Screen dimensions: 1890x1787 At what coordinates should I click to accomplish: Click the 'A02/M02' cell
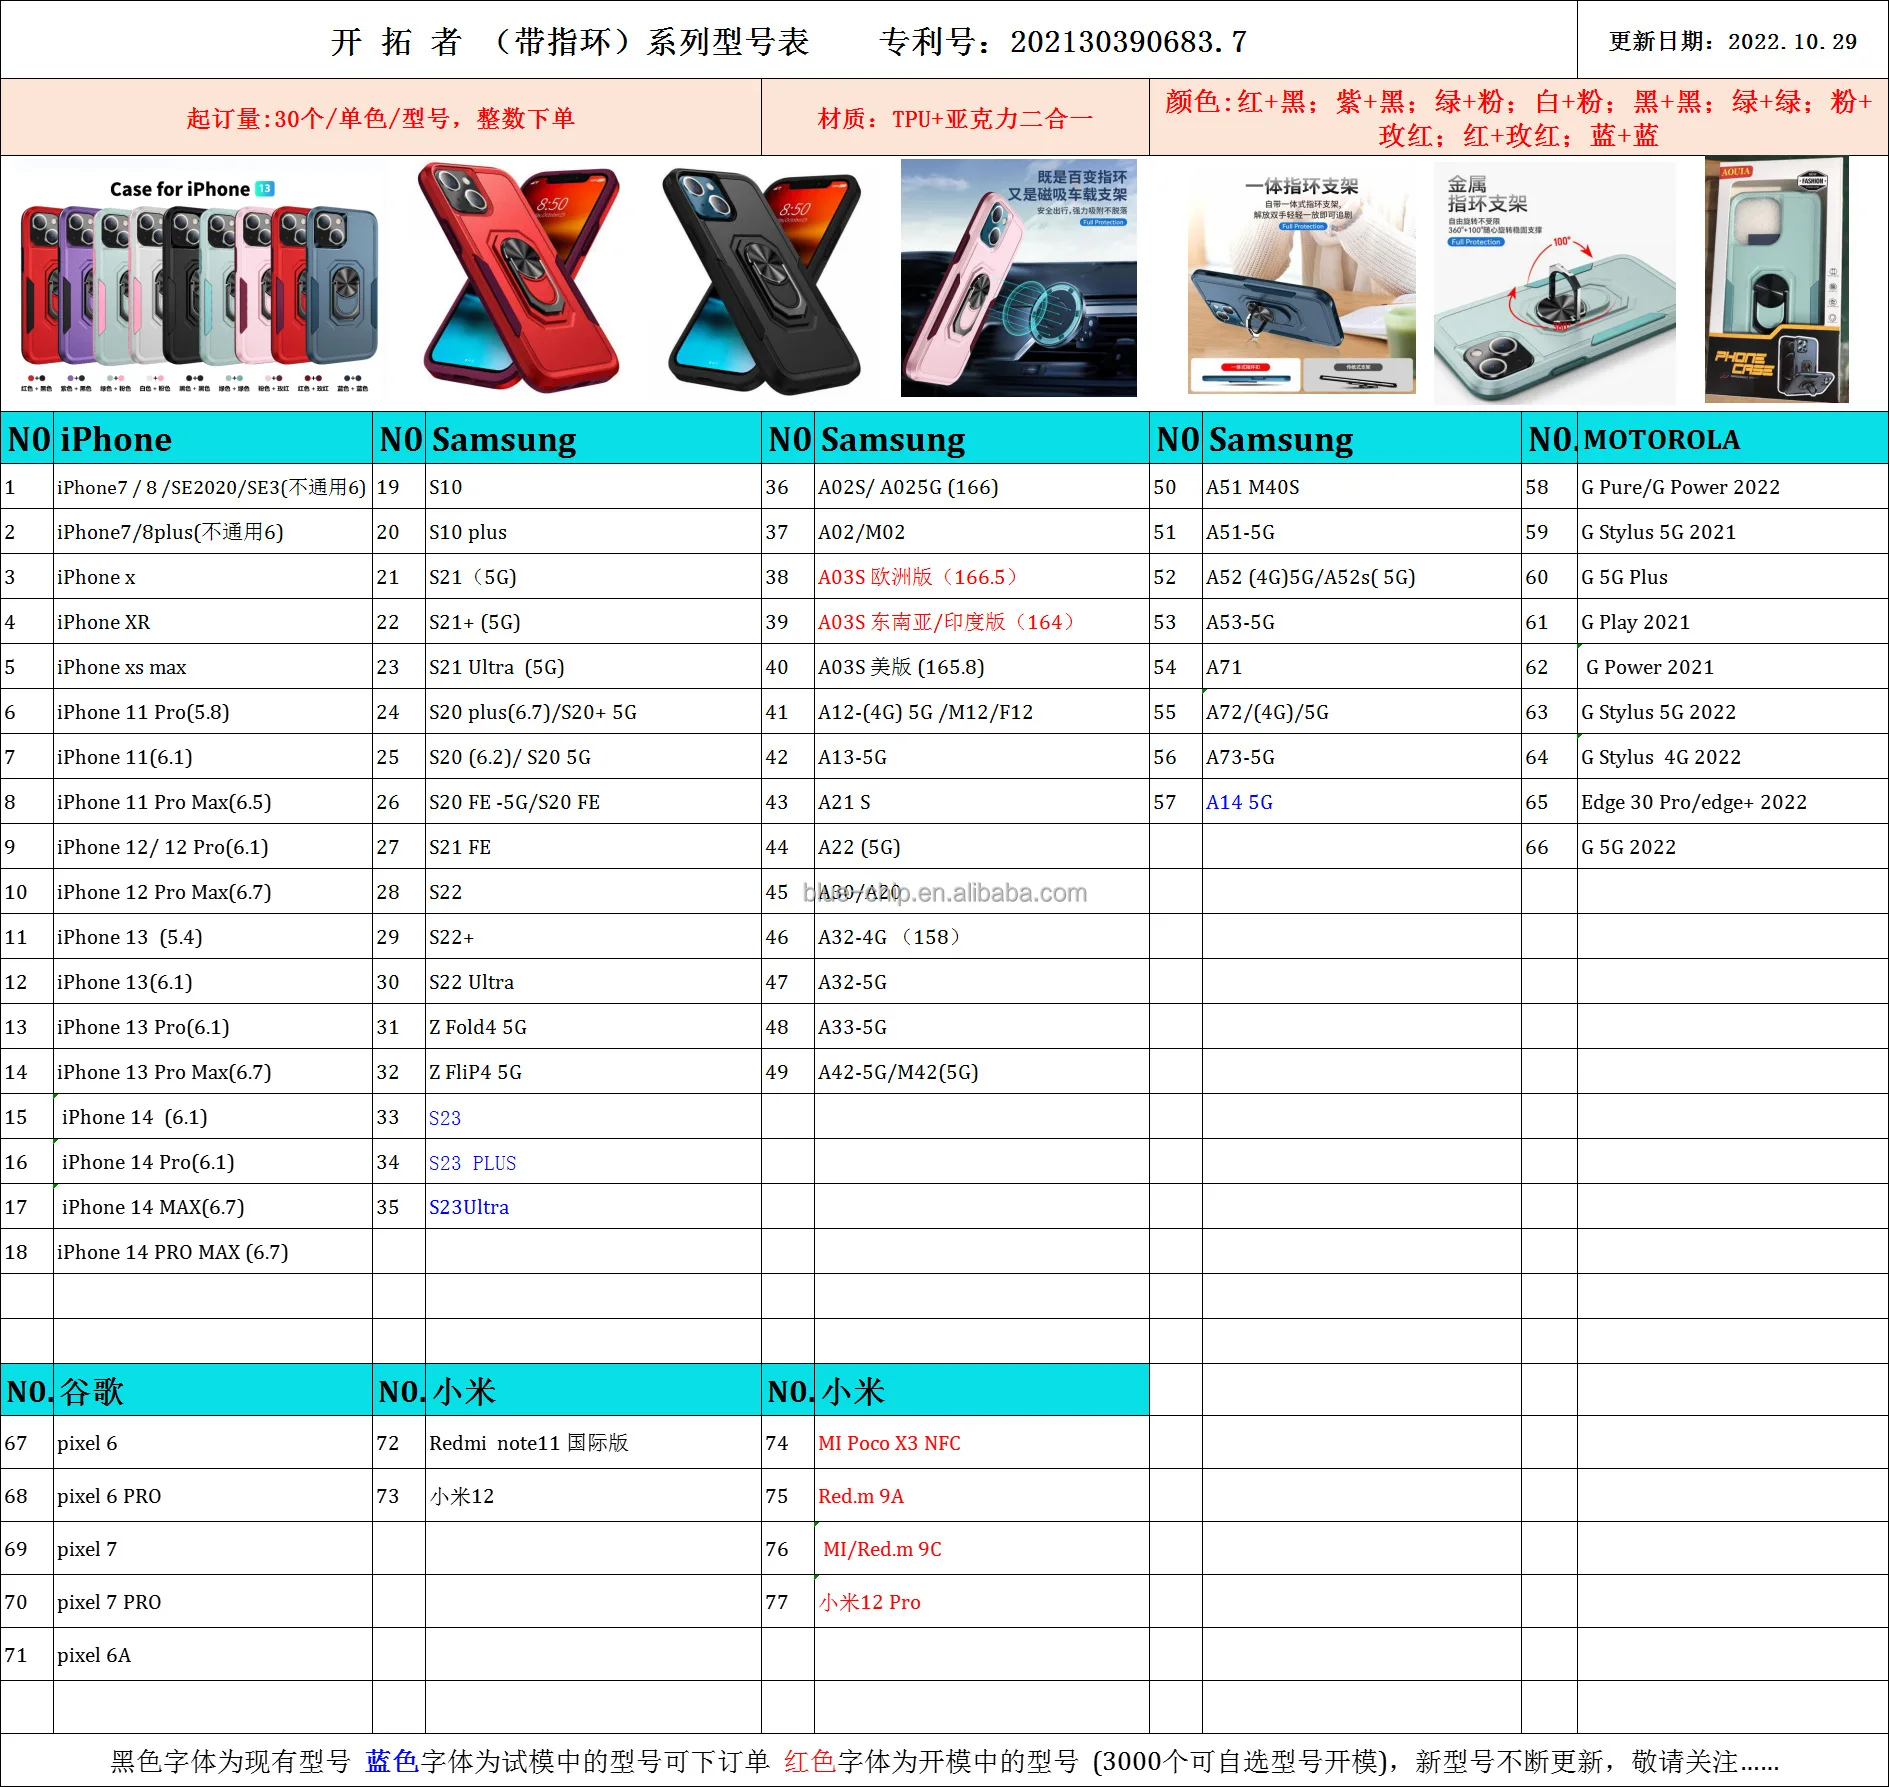pos(982,532)
